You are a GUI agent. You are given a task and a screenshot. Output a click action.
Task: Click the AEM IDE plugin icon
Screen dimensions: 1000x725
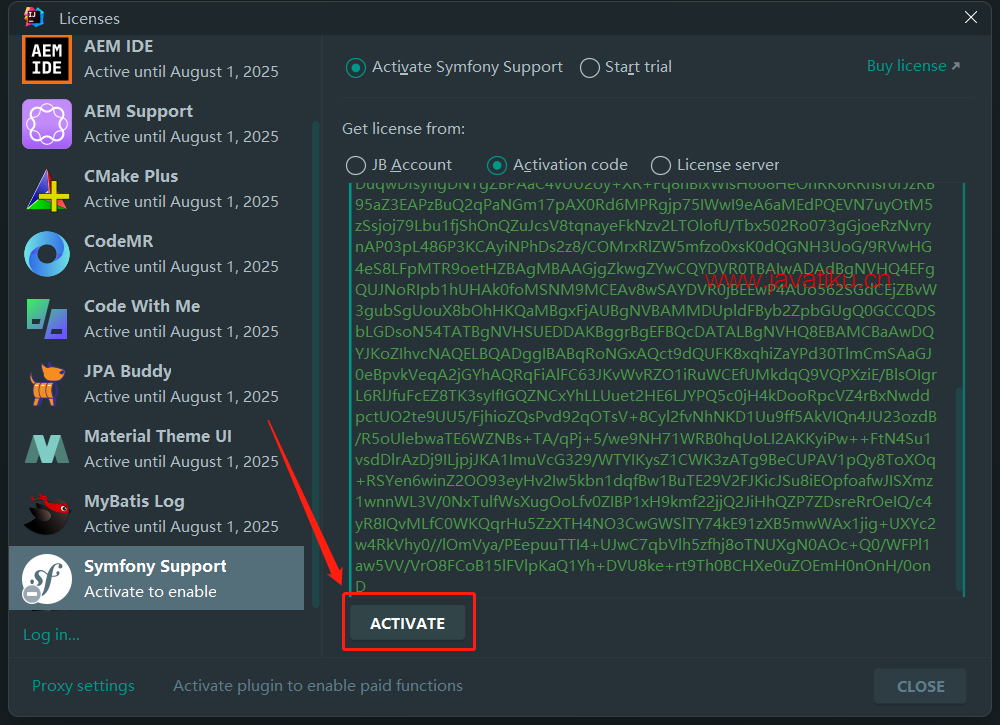point(47,59)
